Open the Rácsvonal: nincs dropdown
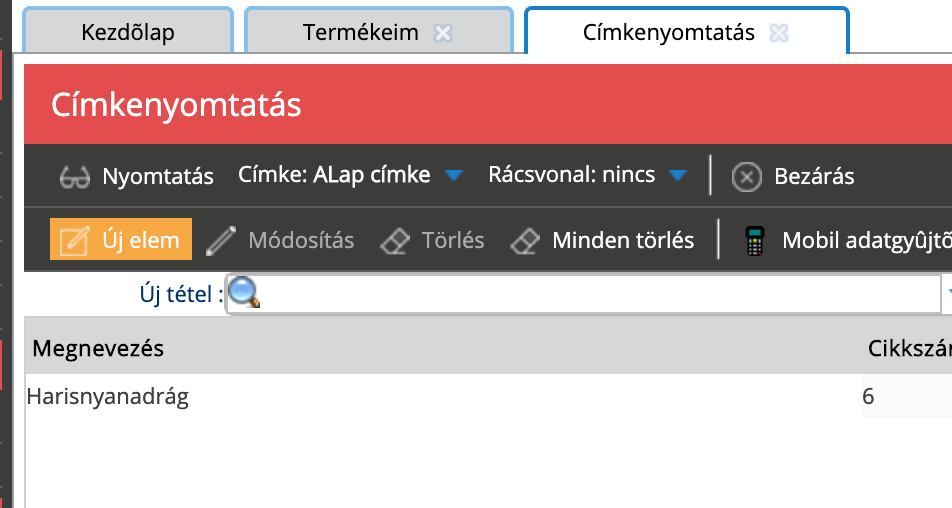Image resolution: width=952 pixels, height=508 pixels. pyautogui.click(x=678, y=176)
